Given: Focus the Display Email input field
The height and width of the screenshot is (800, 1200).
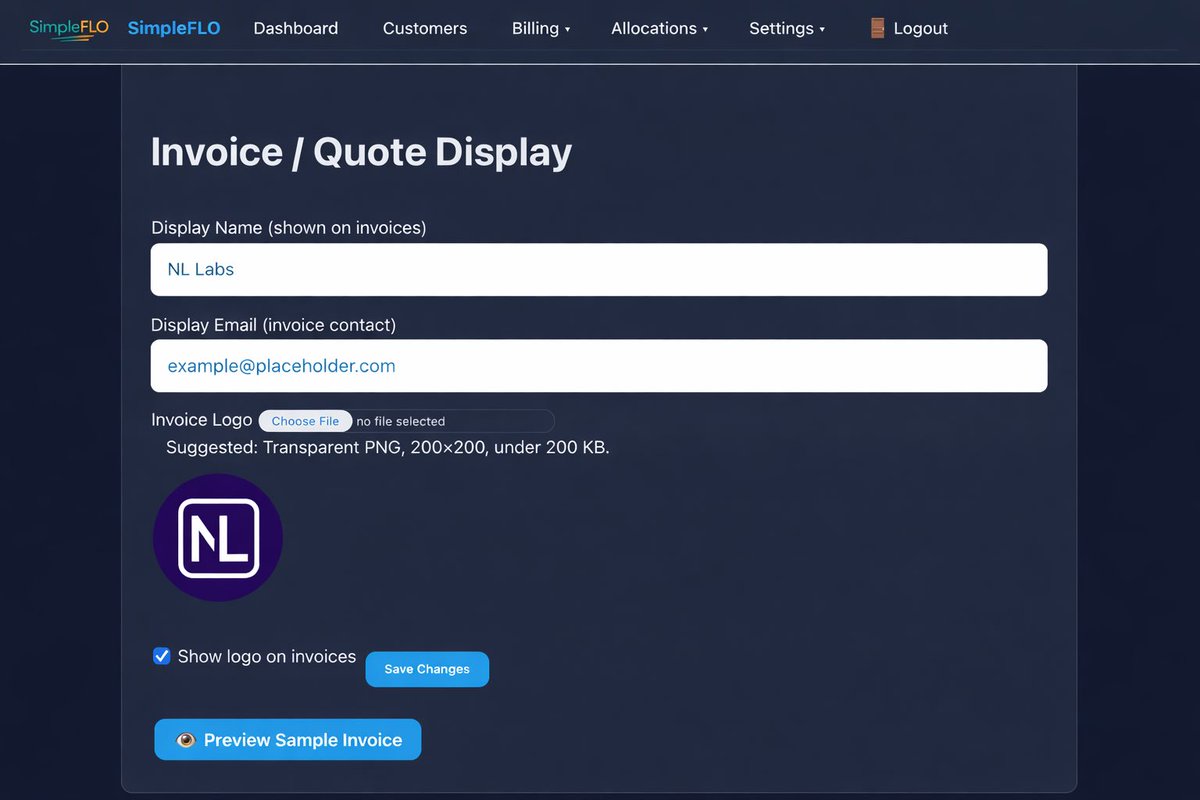Looking at the screenshot, I should pos(599,366).
